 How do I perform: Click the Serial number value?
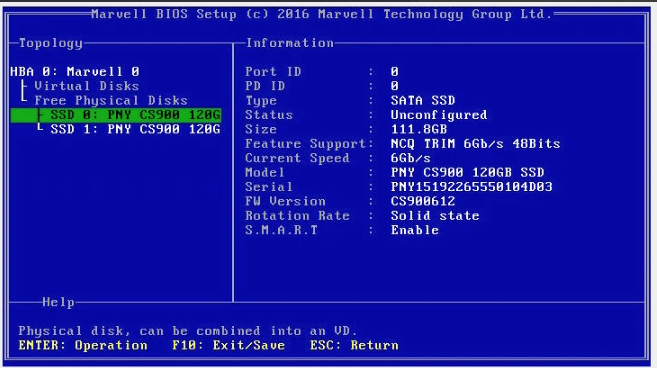click(x=471, y=187)
